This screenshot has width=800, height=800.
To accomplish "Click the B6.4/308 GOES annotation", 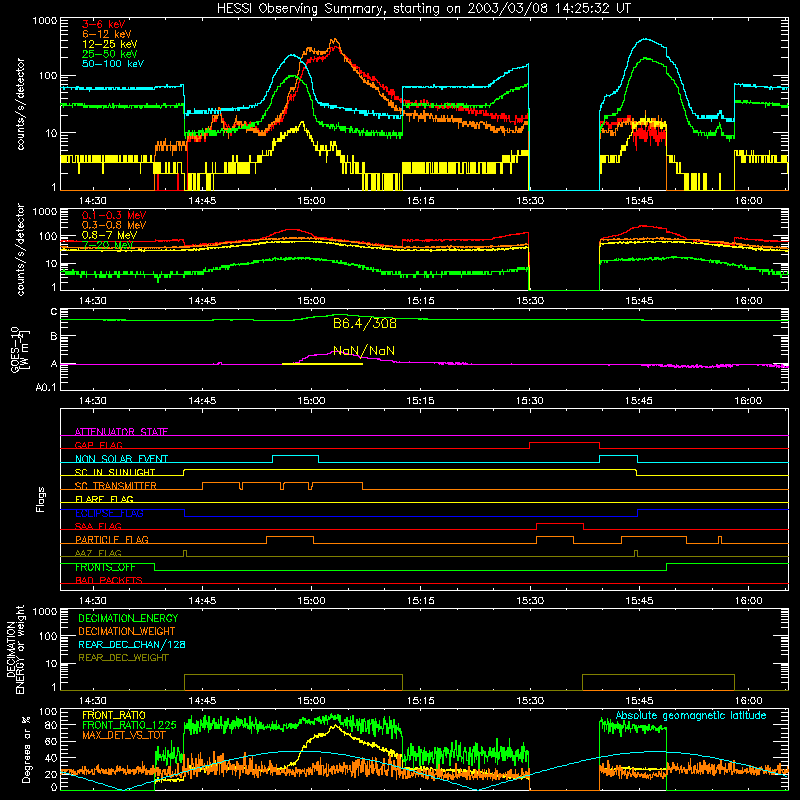I will (x=364, y=323).
